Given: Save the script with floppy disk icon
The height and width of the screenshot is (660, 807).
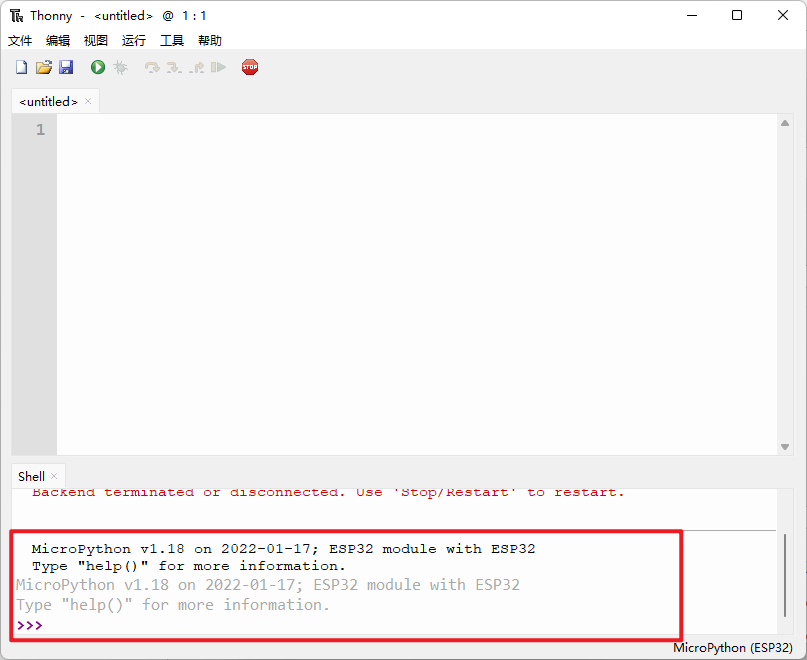Looking at the screenshot, I should pos(66,67).
